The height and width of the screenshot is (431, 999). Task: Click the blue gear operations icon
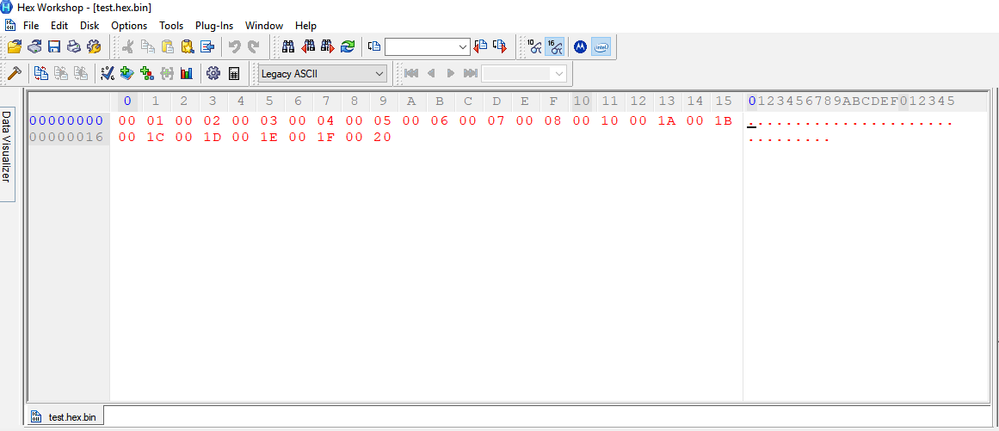tap(213, 73)
